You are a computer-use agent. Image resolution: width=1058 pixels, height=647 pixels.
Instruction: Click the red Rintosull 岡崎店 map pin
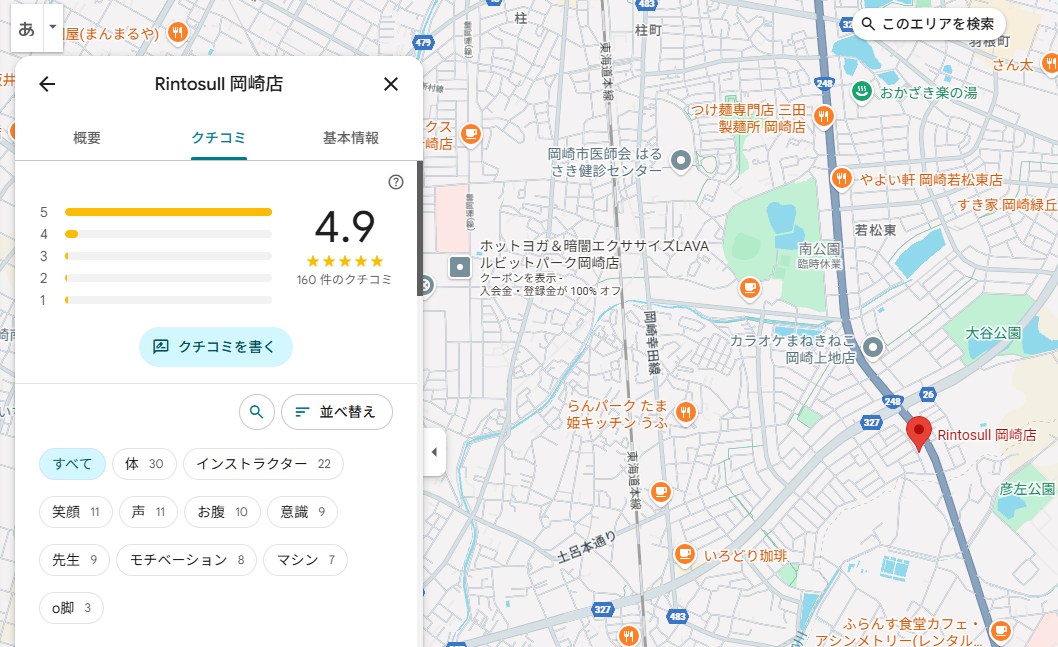(x=918, y=434)
